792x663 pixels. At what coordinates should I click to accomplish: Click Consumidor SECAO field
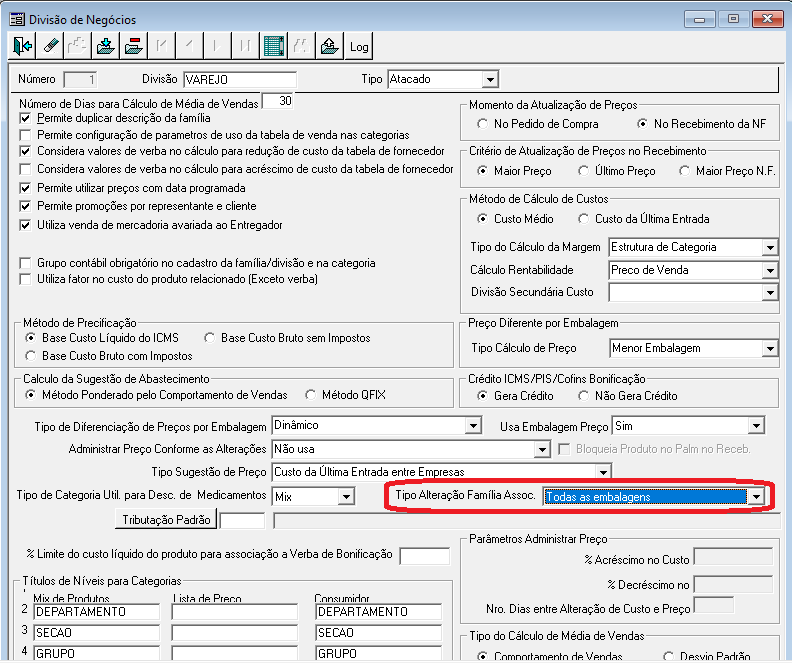379,633
